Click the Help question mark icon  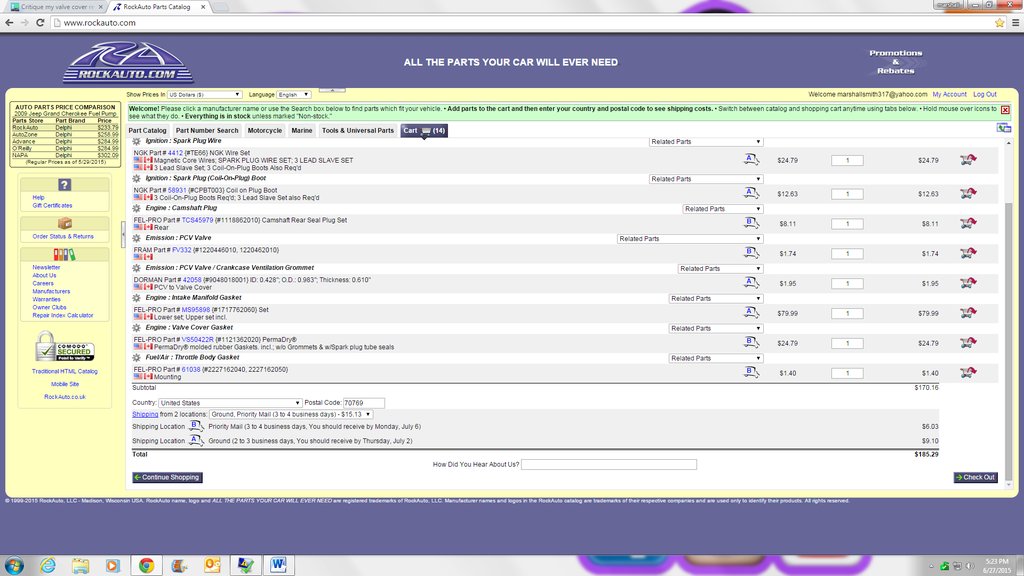[65, 185]
